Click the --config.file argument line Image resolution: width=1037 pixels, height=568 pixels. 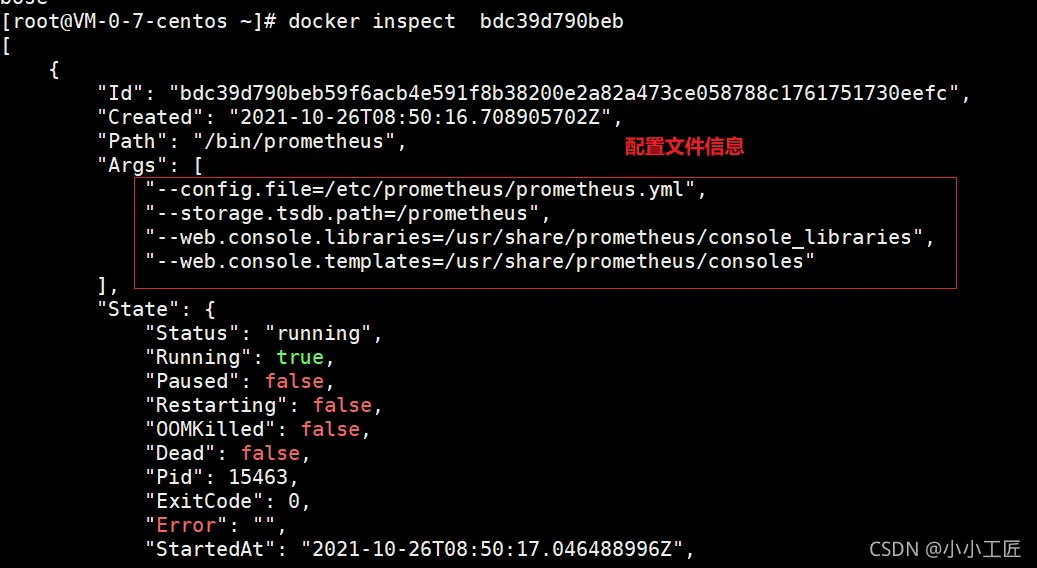pyautogui.click(x=426, y=189)
